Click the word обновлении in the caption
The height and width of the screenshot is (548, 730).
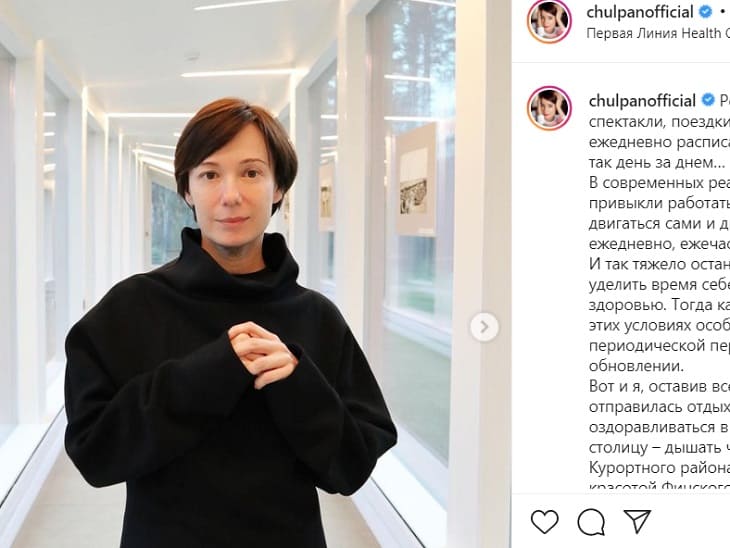636,366
